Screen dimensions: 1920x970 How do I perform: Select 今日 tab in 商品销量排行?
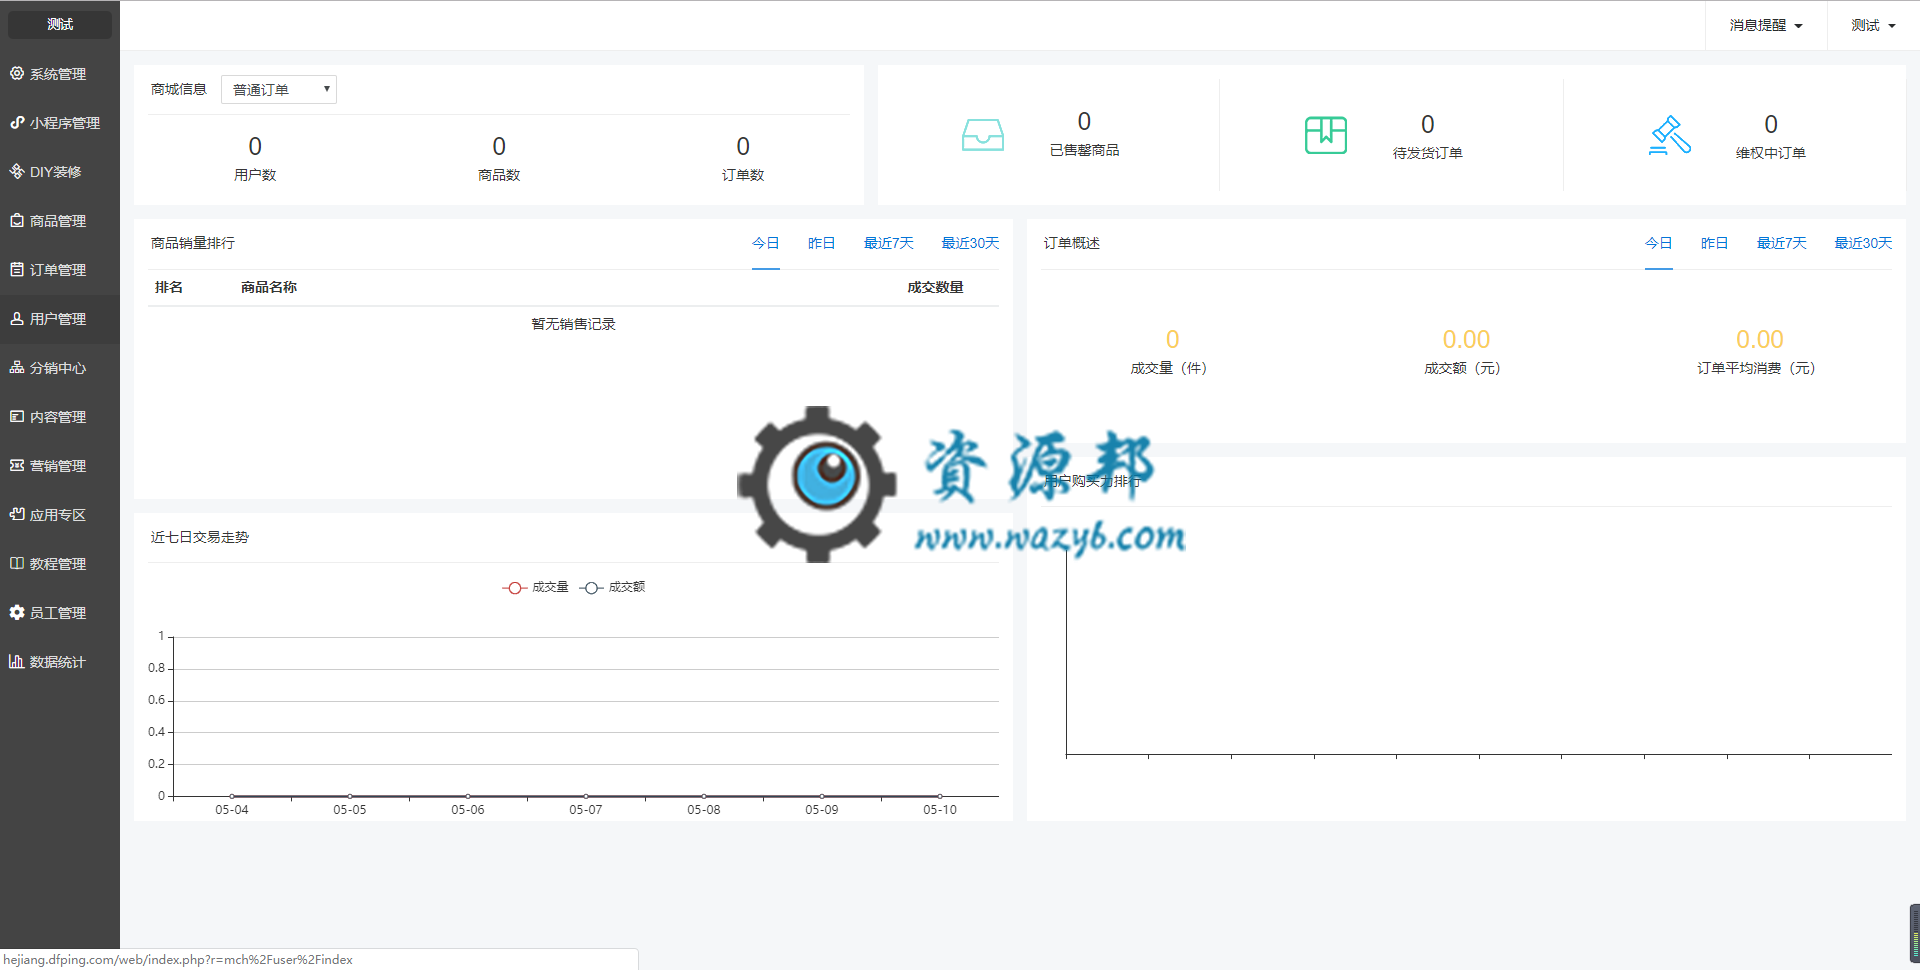click(x=766, y=243)
